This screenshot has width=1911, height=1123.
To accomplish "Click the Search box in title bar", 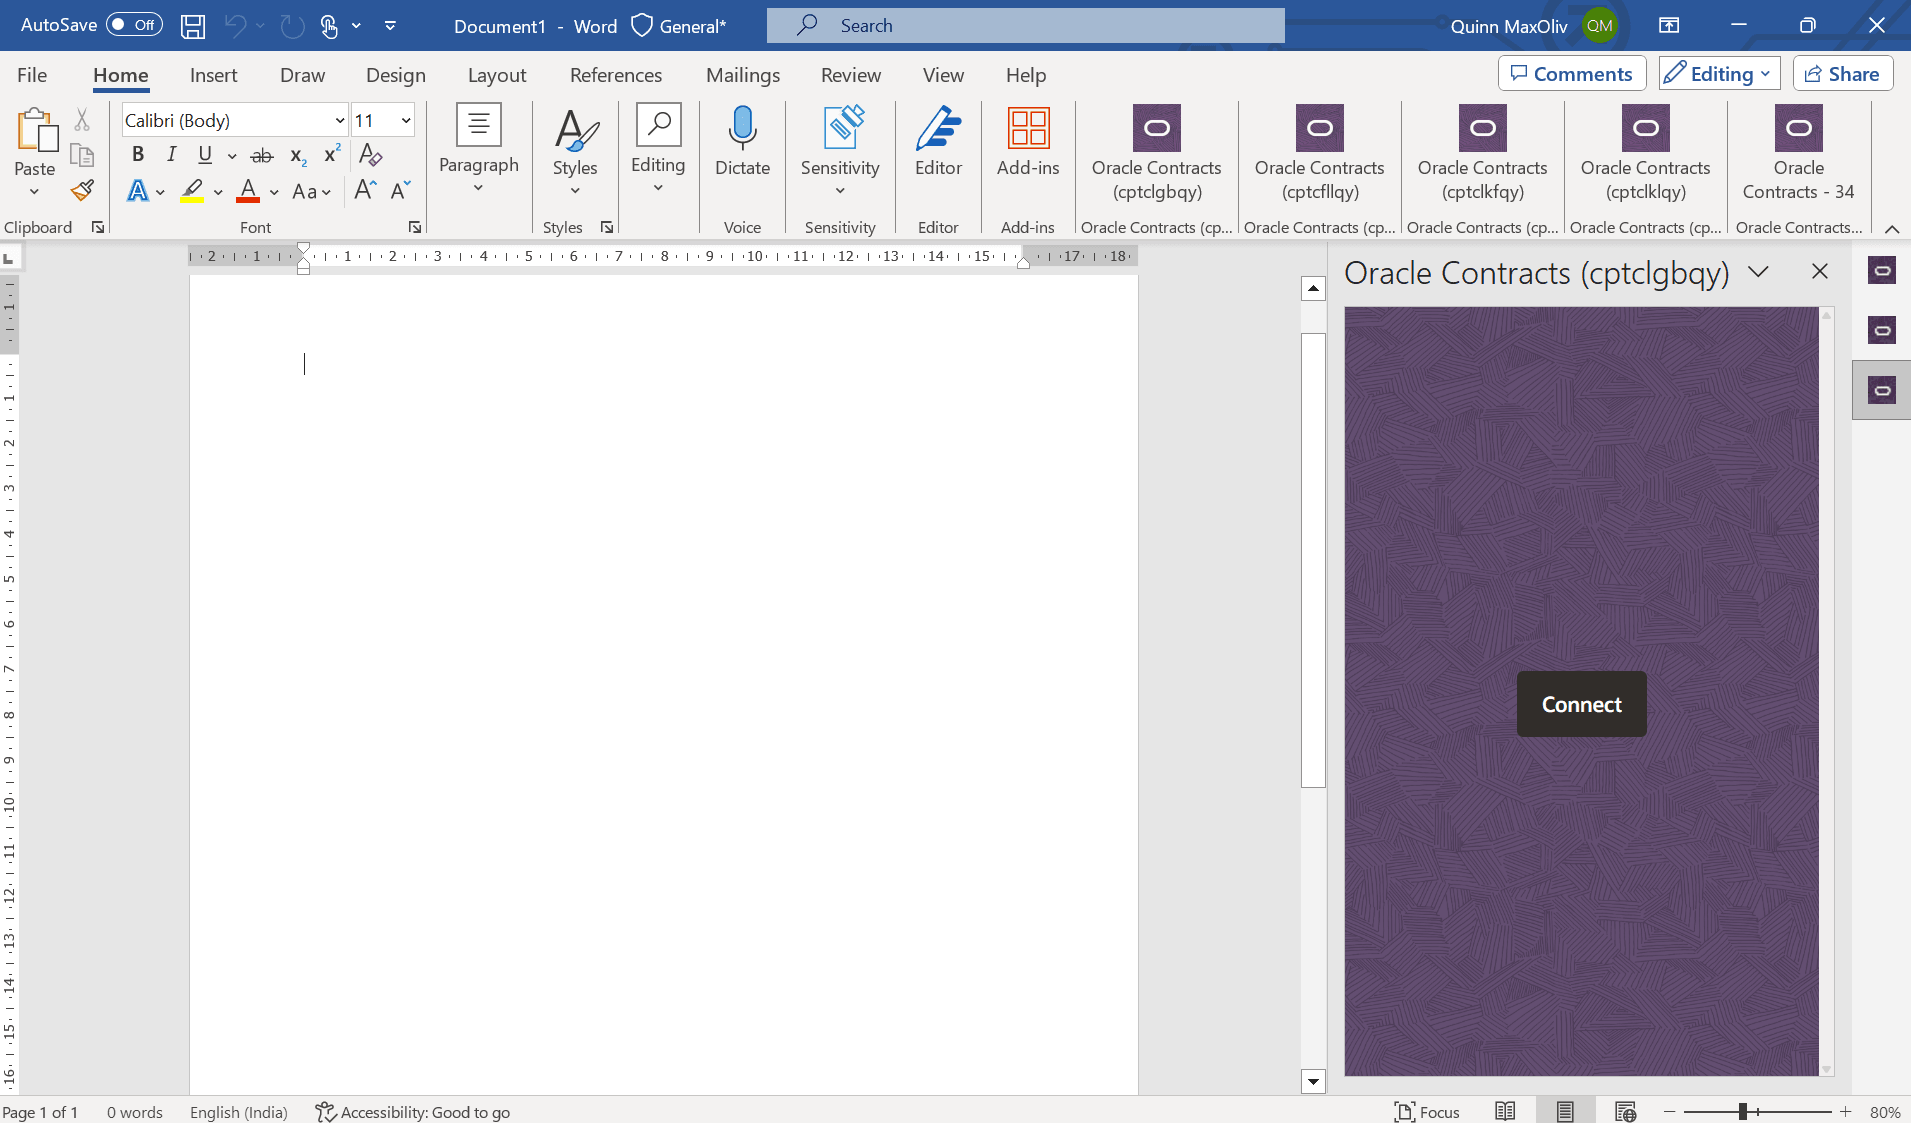I will click(x=1026, y=26).
